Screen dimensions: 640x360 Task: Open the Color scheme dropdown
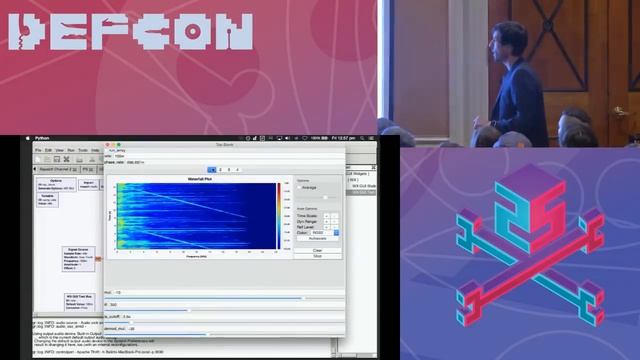325,233
